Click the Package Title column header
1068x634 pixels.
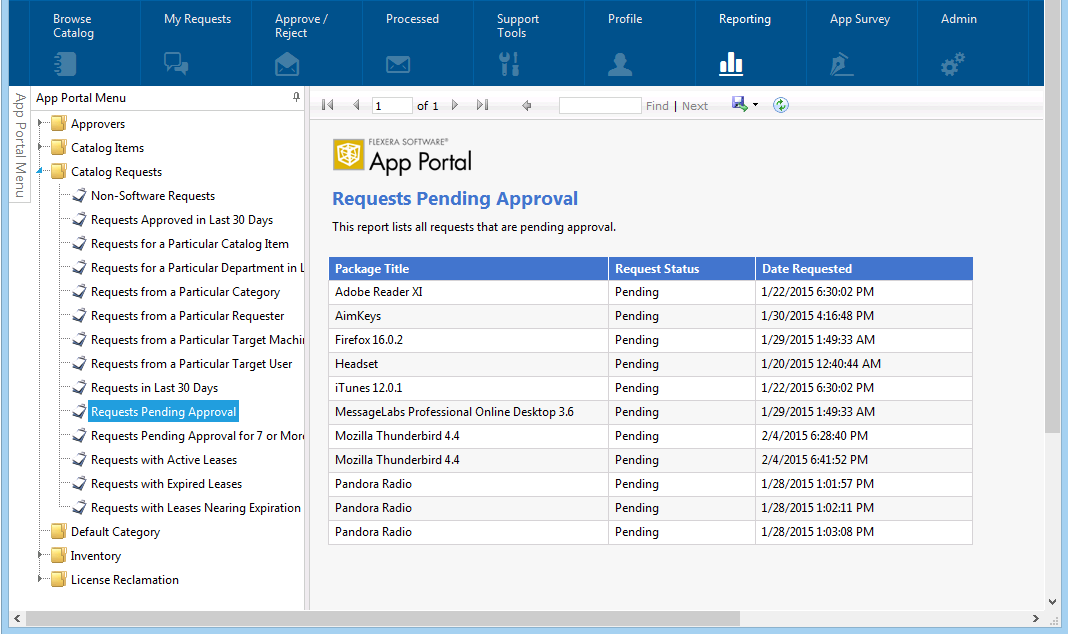[x=469, y=268]
